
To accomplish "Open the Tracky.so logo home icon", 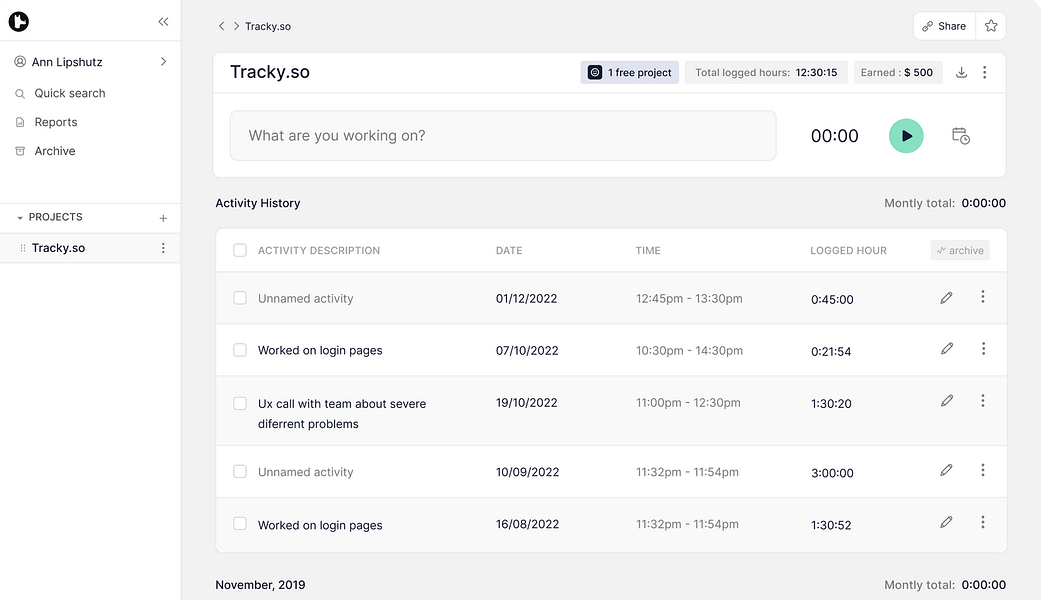I will (x=19, y=22).
